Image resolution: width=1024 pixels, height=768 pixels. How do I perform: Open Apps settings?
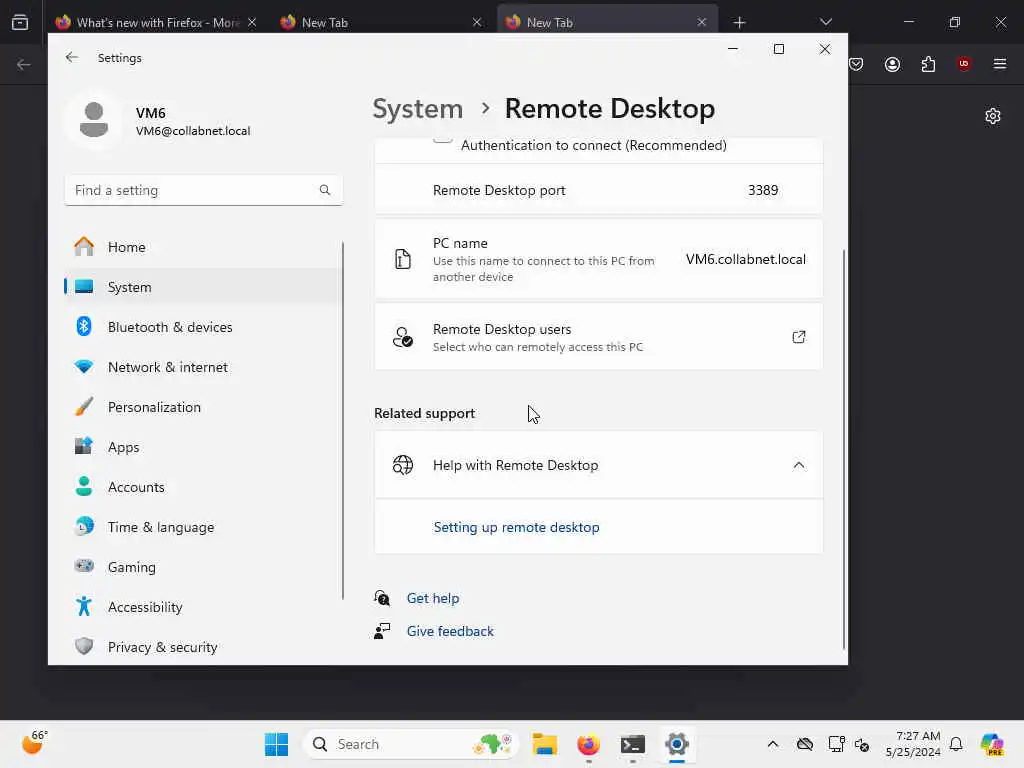pos(203,447)
